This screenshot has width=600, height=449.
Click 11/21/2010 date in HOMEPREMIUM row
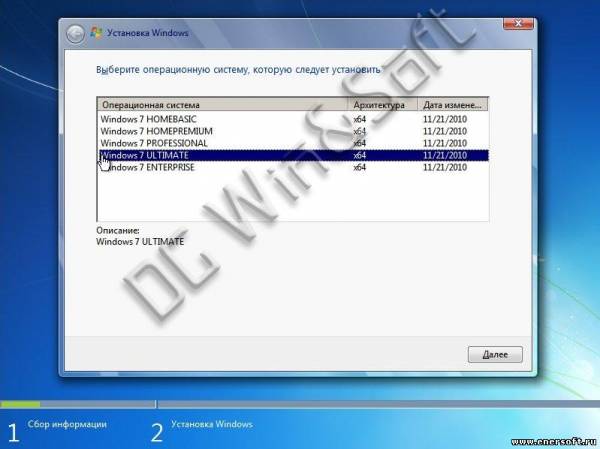pyautogui.click(x=445, y=131)
